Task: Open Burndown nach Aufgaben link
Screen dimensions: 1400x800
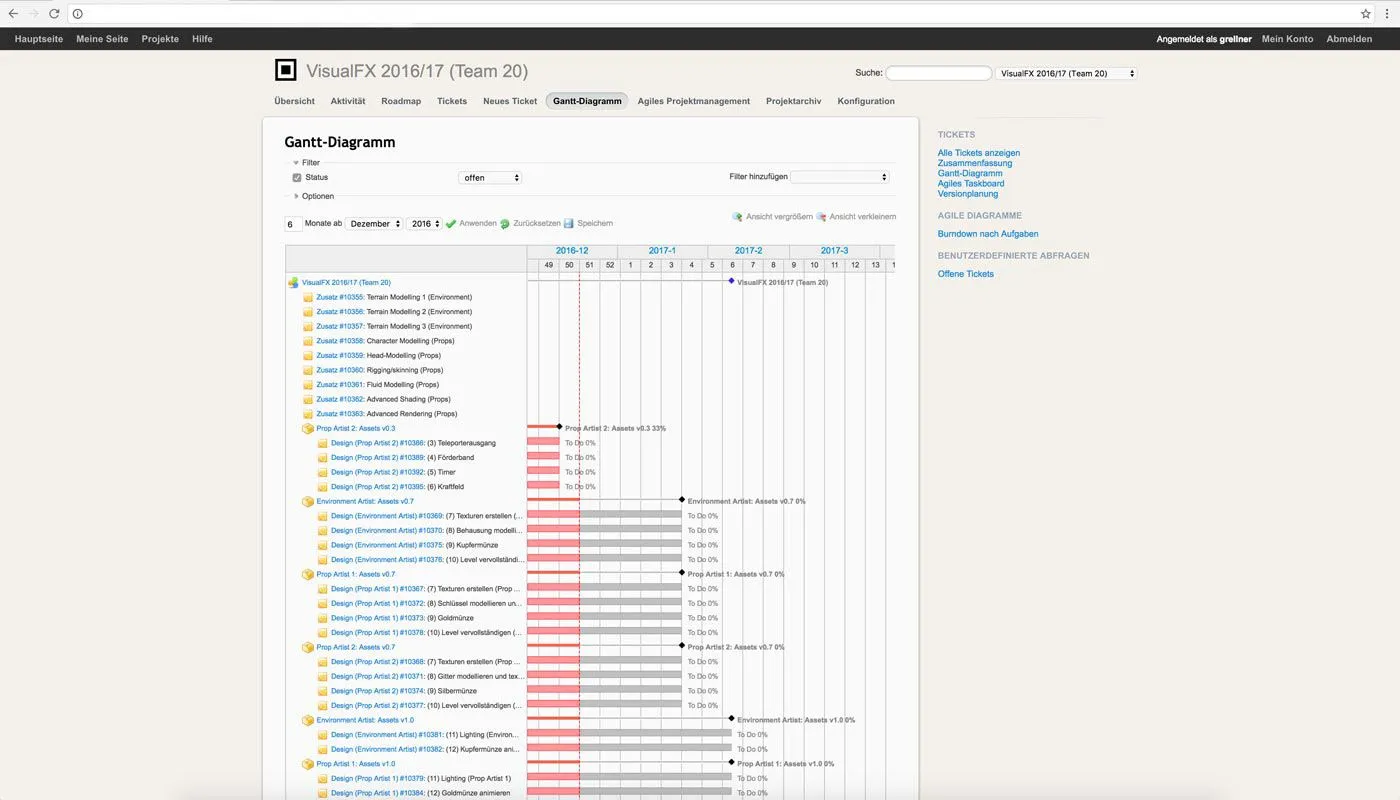Action: coord(988,234)
